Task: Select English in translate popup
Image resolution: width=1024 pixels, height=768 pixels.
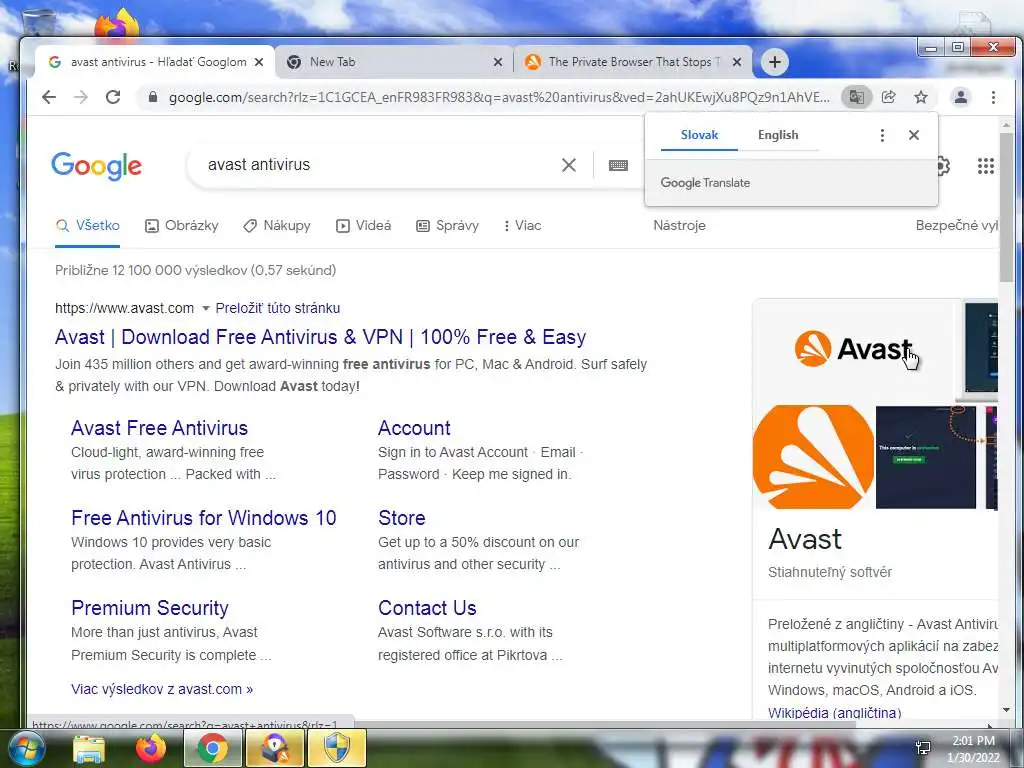Action: point(778,135)
